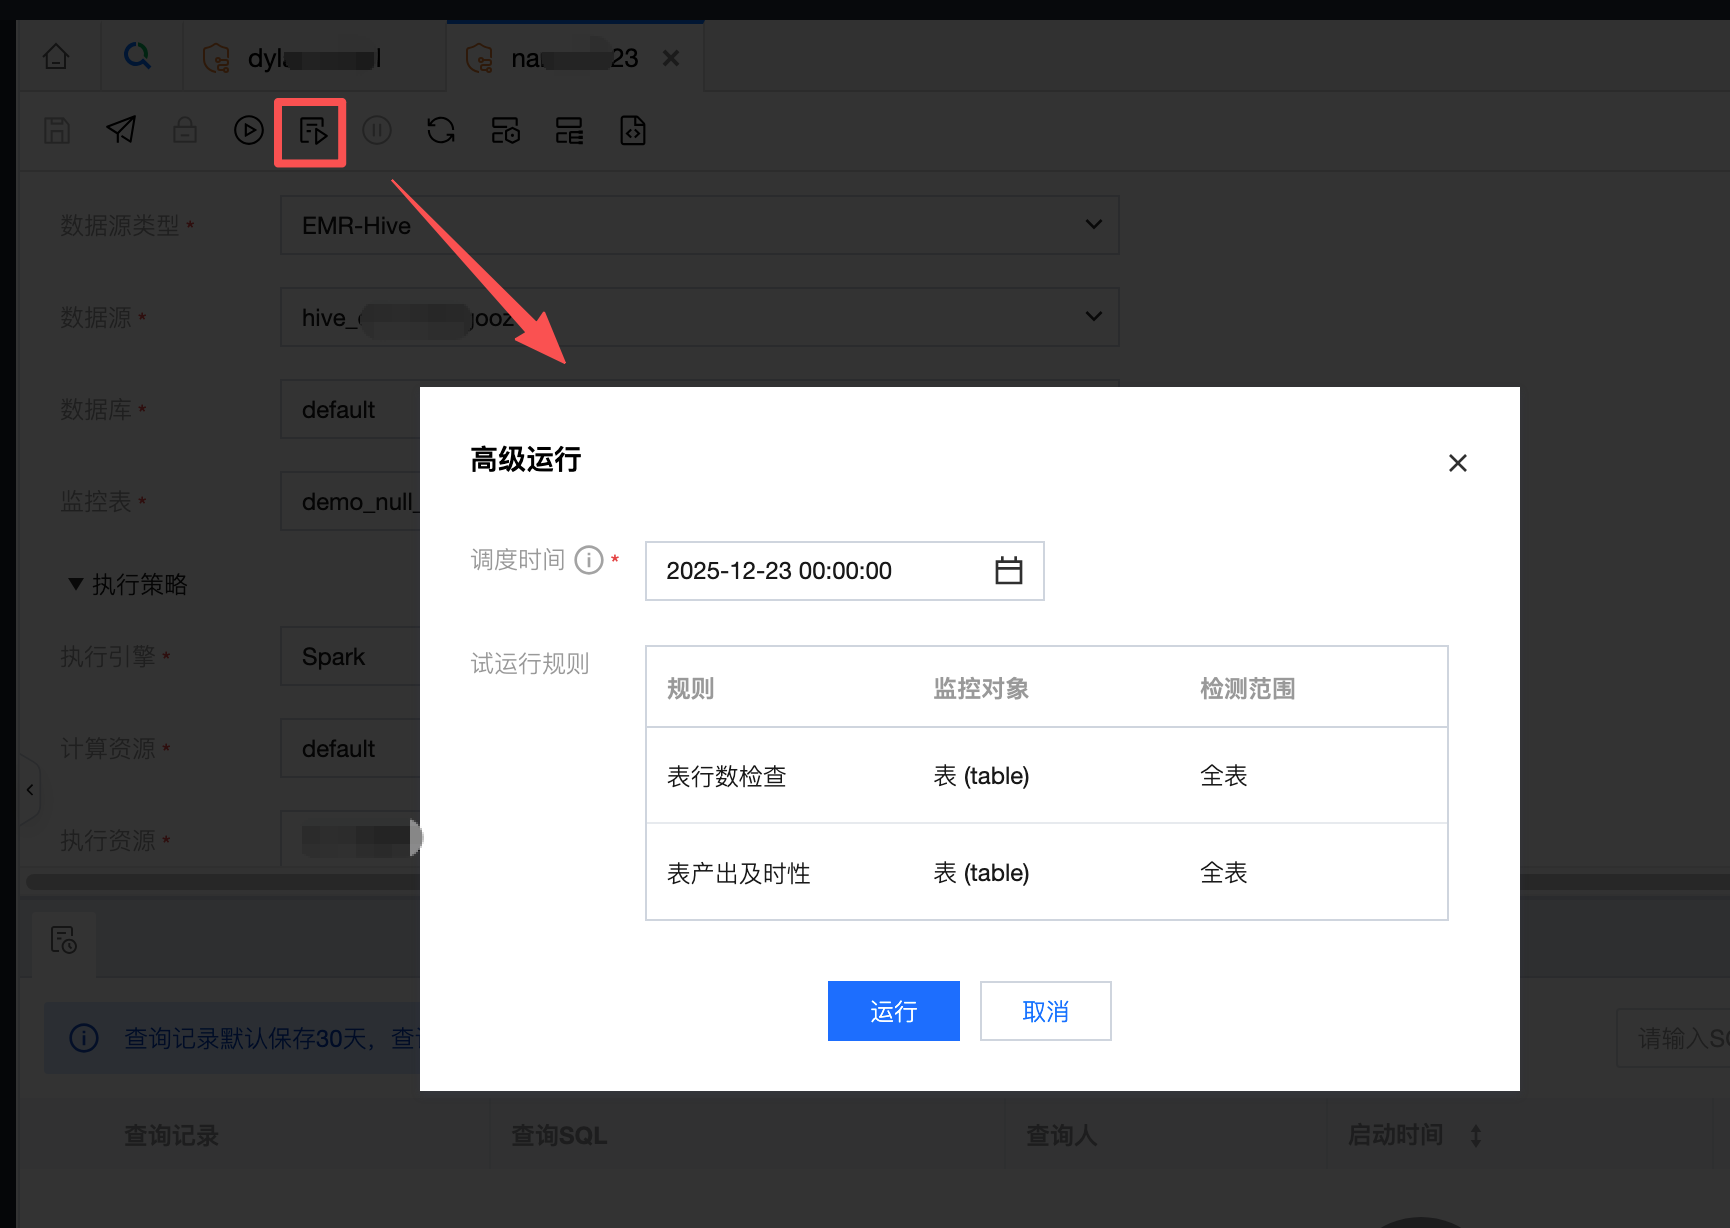The image size is (1730, 1228).
Task: Go to the home tab icon
Action: click(x=57, y=57)
